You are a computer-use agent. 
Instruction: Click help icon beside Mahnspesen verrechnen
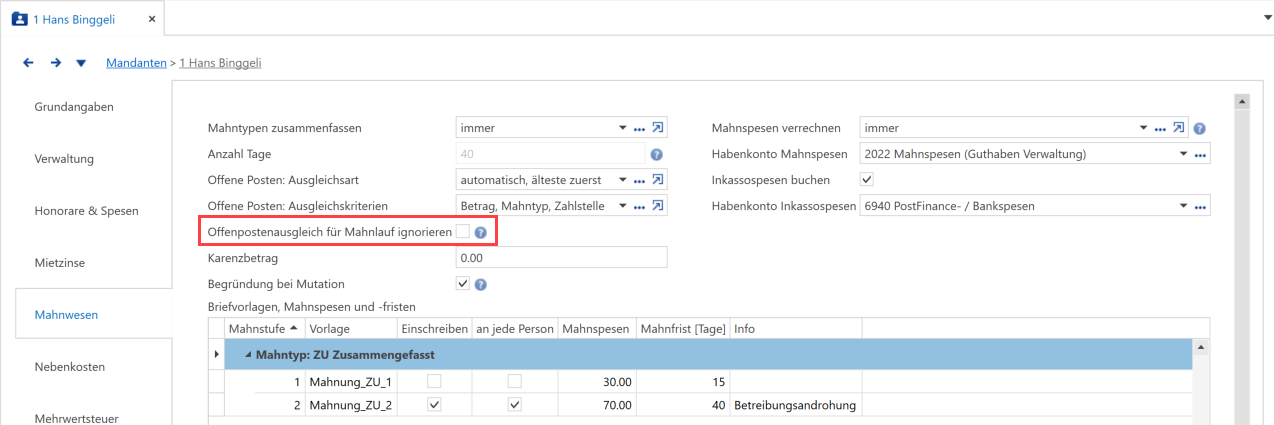(1199, 129)
